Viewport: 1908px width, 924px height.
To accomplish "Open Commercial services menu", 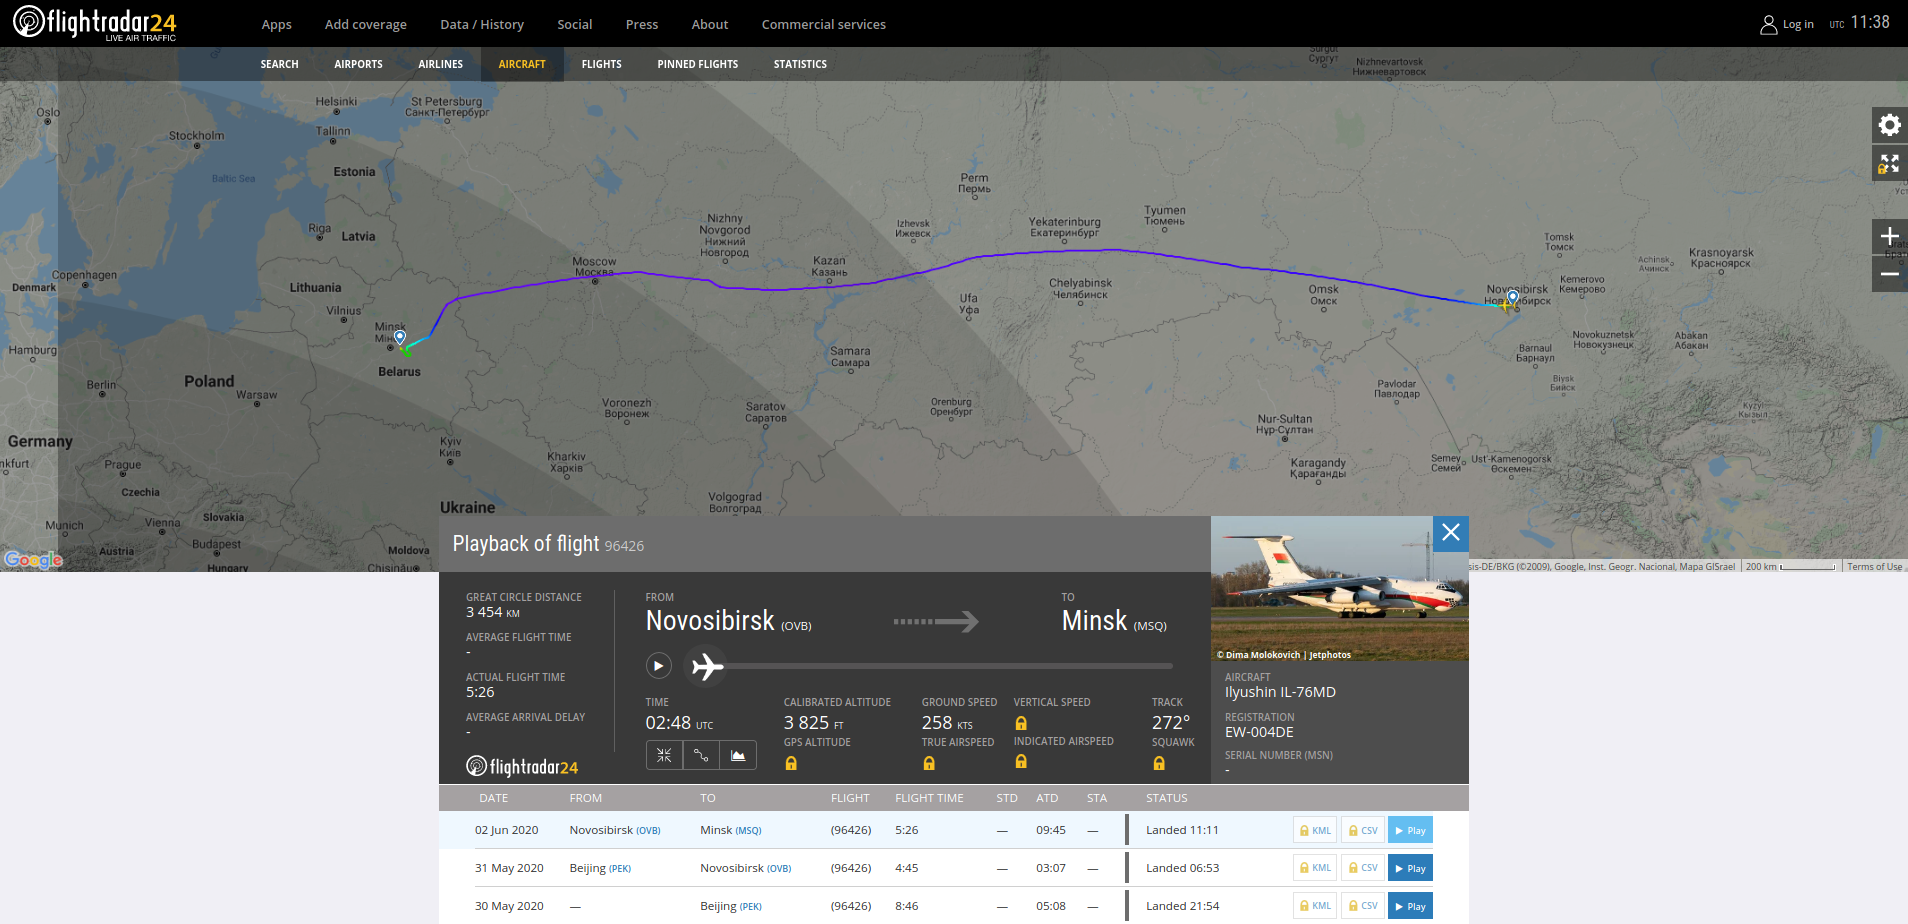I will 824,24.
